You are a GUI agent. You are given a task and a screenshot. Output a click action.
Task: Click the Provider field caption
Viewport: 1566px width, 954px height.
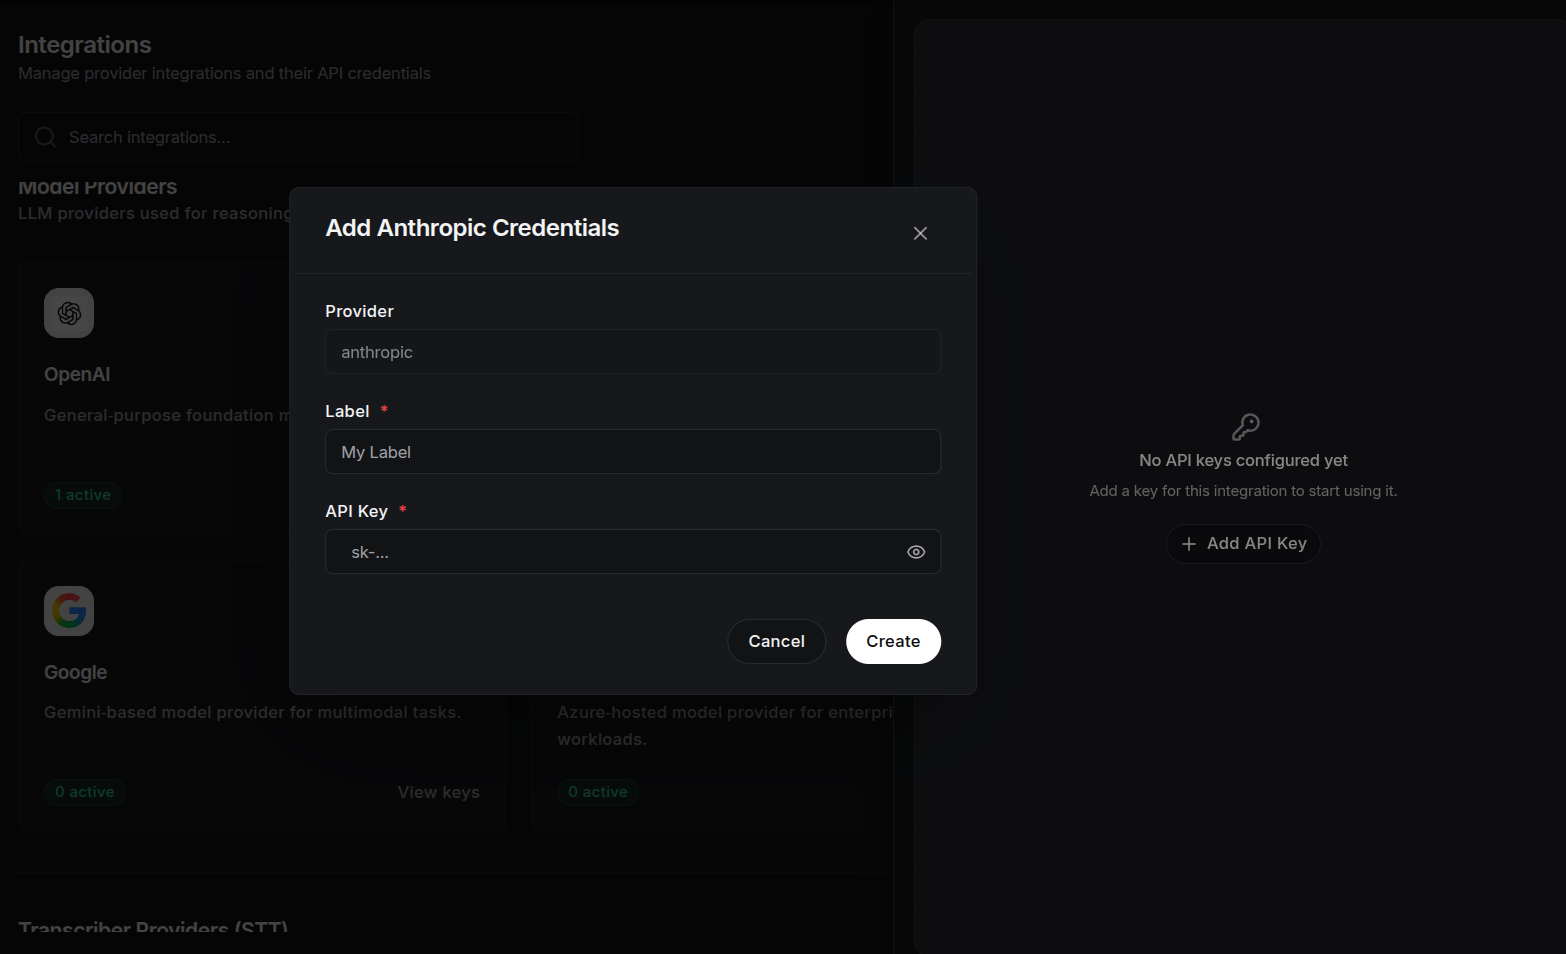pos(359,311)
